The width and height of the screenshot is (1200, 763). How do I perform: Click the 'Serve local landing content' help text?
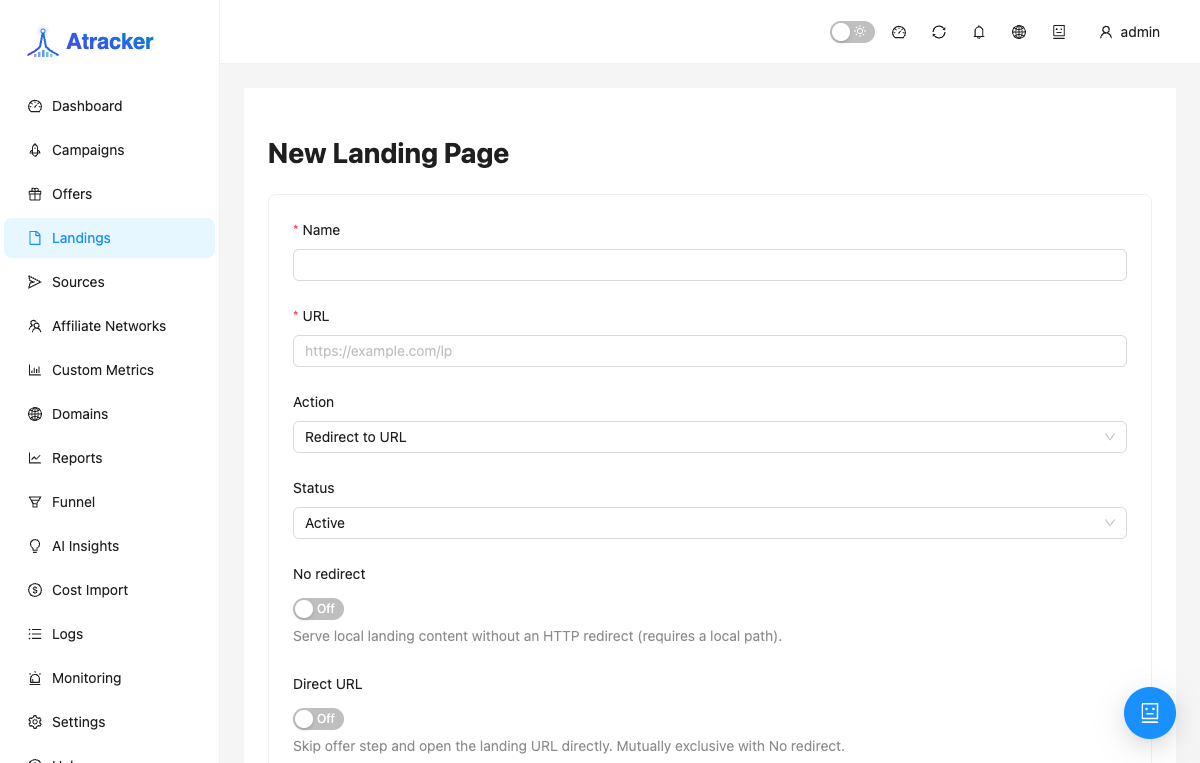537,636
